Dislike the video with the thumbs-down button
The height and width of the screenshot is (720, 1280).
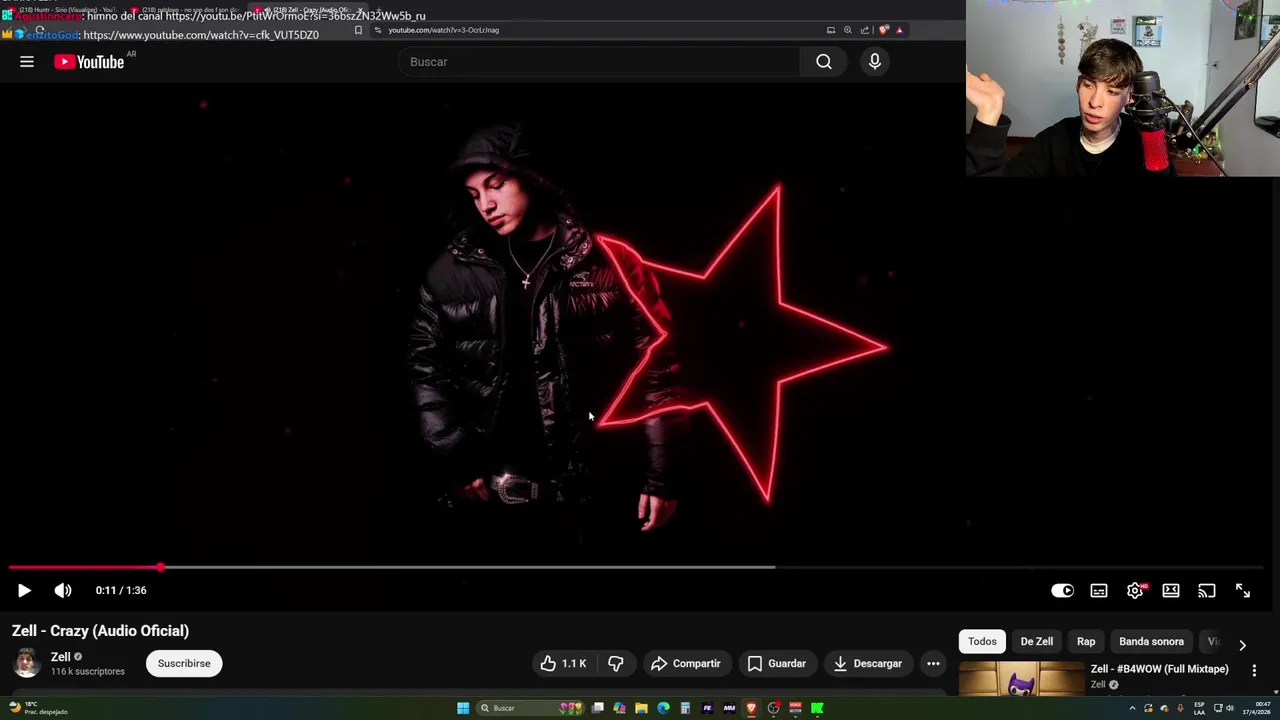616,663
